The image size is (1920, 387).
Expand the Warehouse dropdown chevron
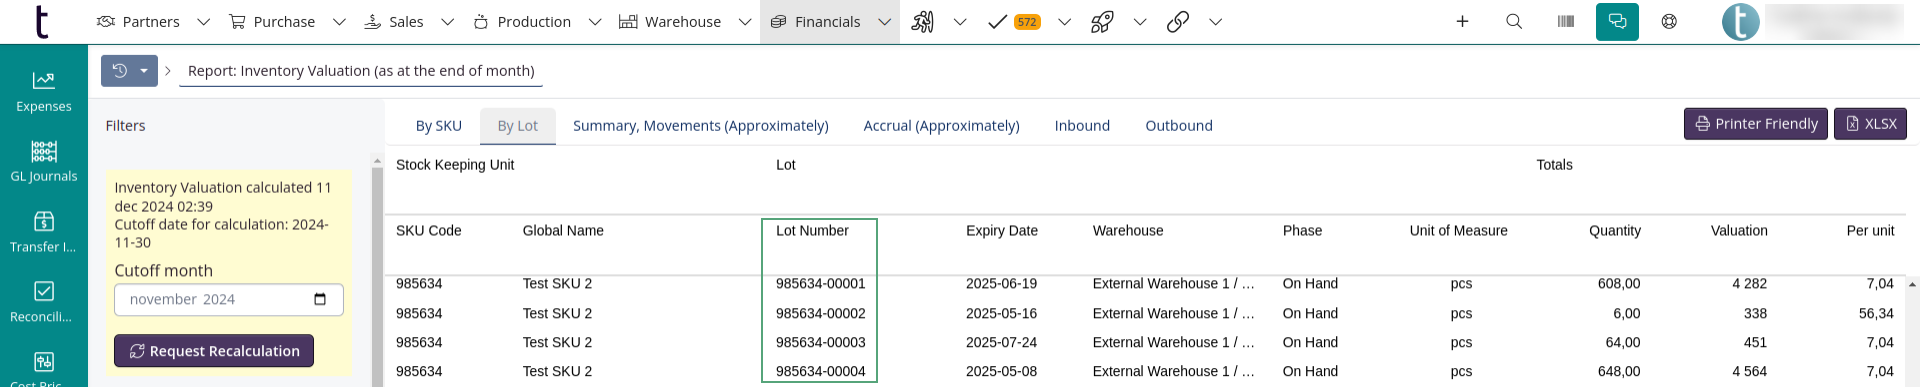(x=745, y=22)
